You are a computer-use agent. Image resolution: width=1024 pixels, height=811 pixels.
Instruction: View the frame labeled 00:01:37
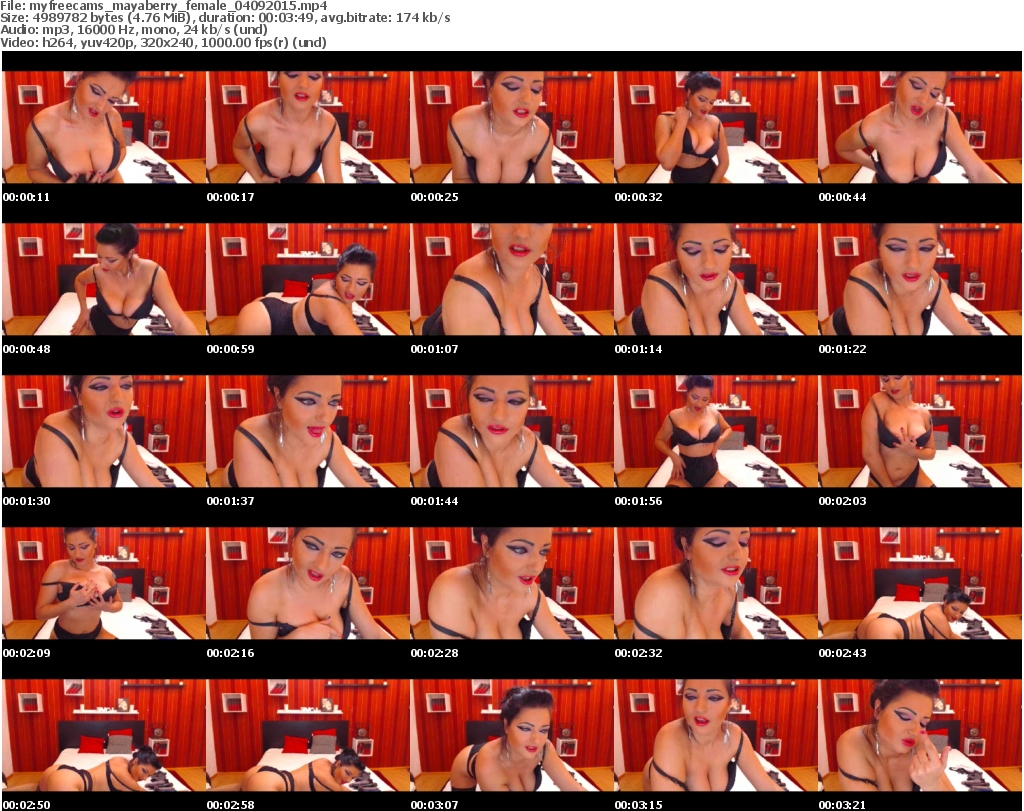pos(308,432)
